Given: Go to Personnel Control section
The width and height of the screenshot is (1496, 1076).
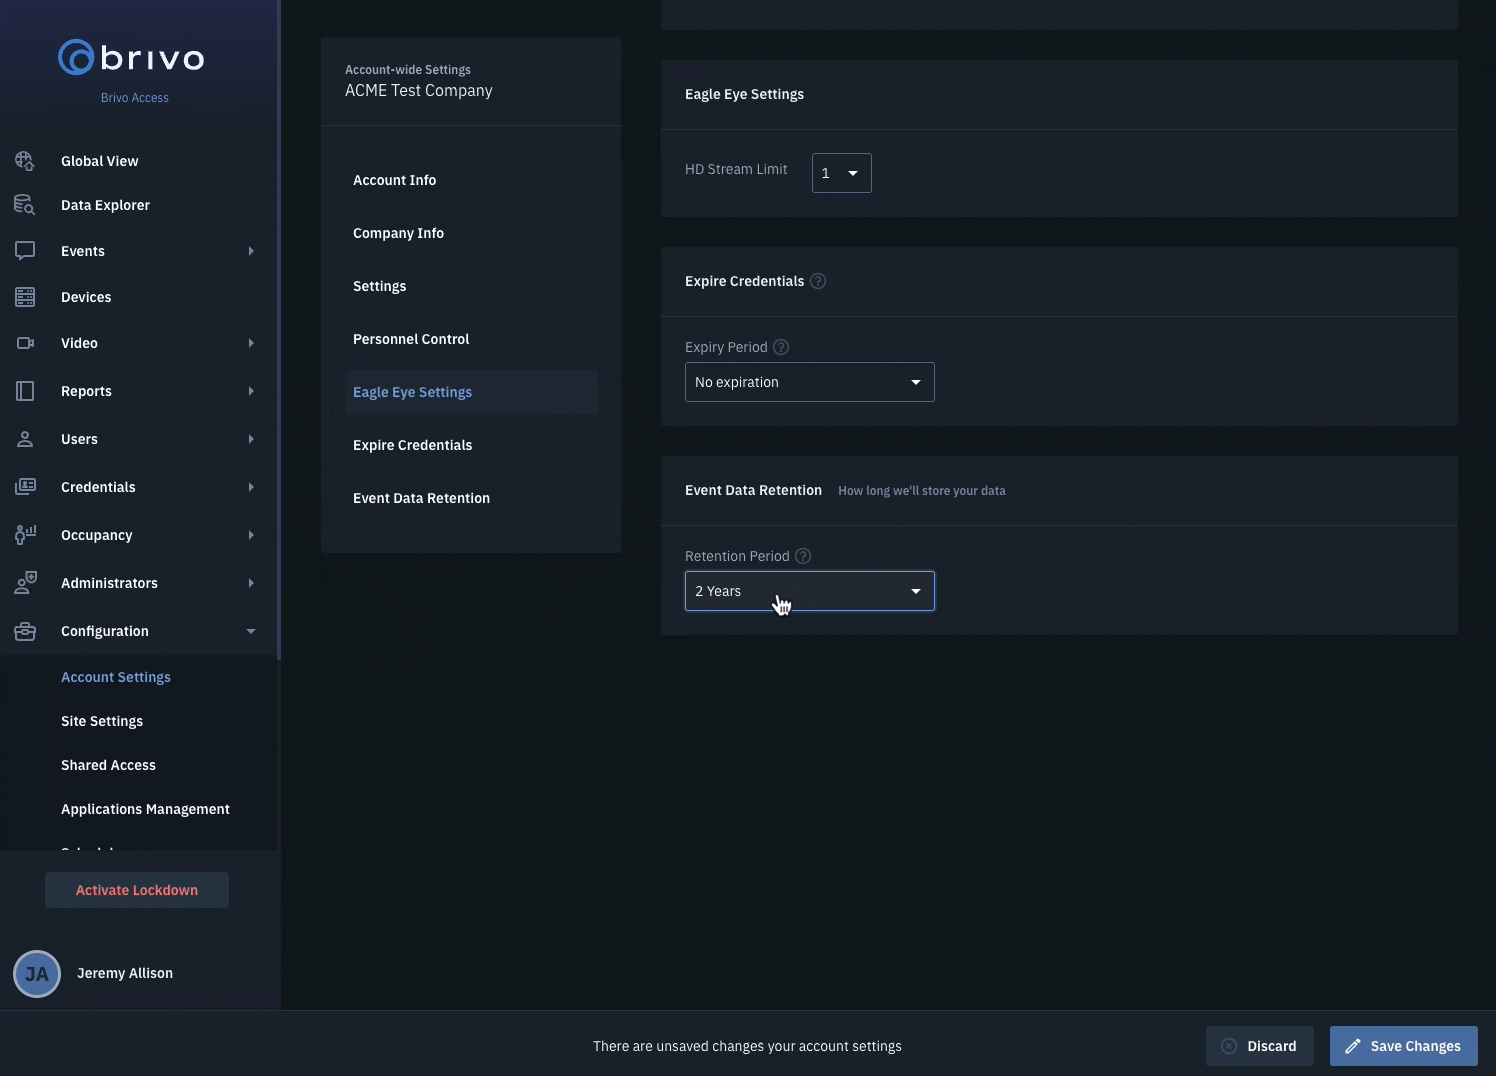Looking at the screenshot, I should point(411,339).
